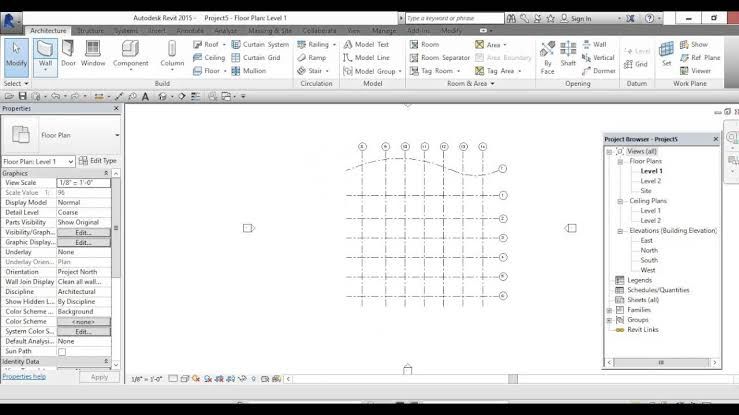Image resolution: width=739 pixels, height=415 pixels.
Task: Select the Curtain System tool
Action: (x=260, y=44)
